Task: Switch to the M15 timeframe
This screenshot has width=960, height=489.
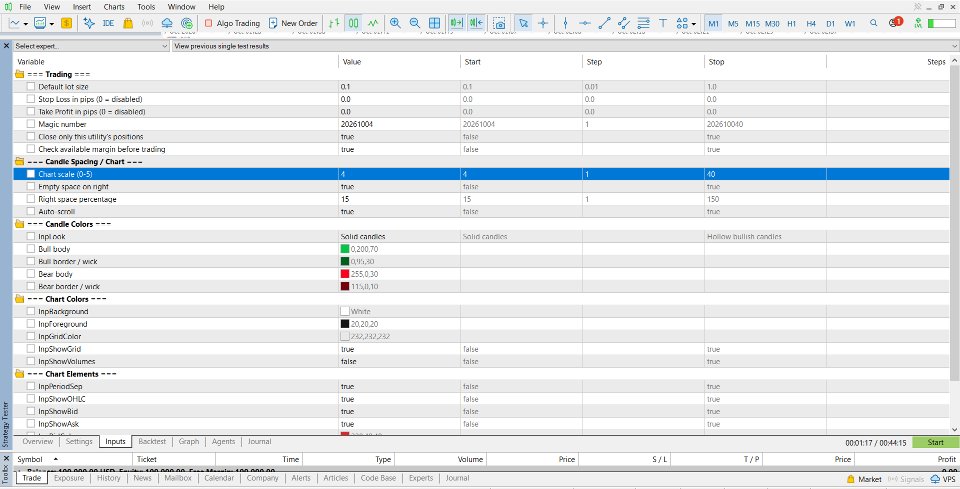Action: pos(752,24)
